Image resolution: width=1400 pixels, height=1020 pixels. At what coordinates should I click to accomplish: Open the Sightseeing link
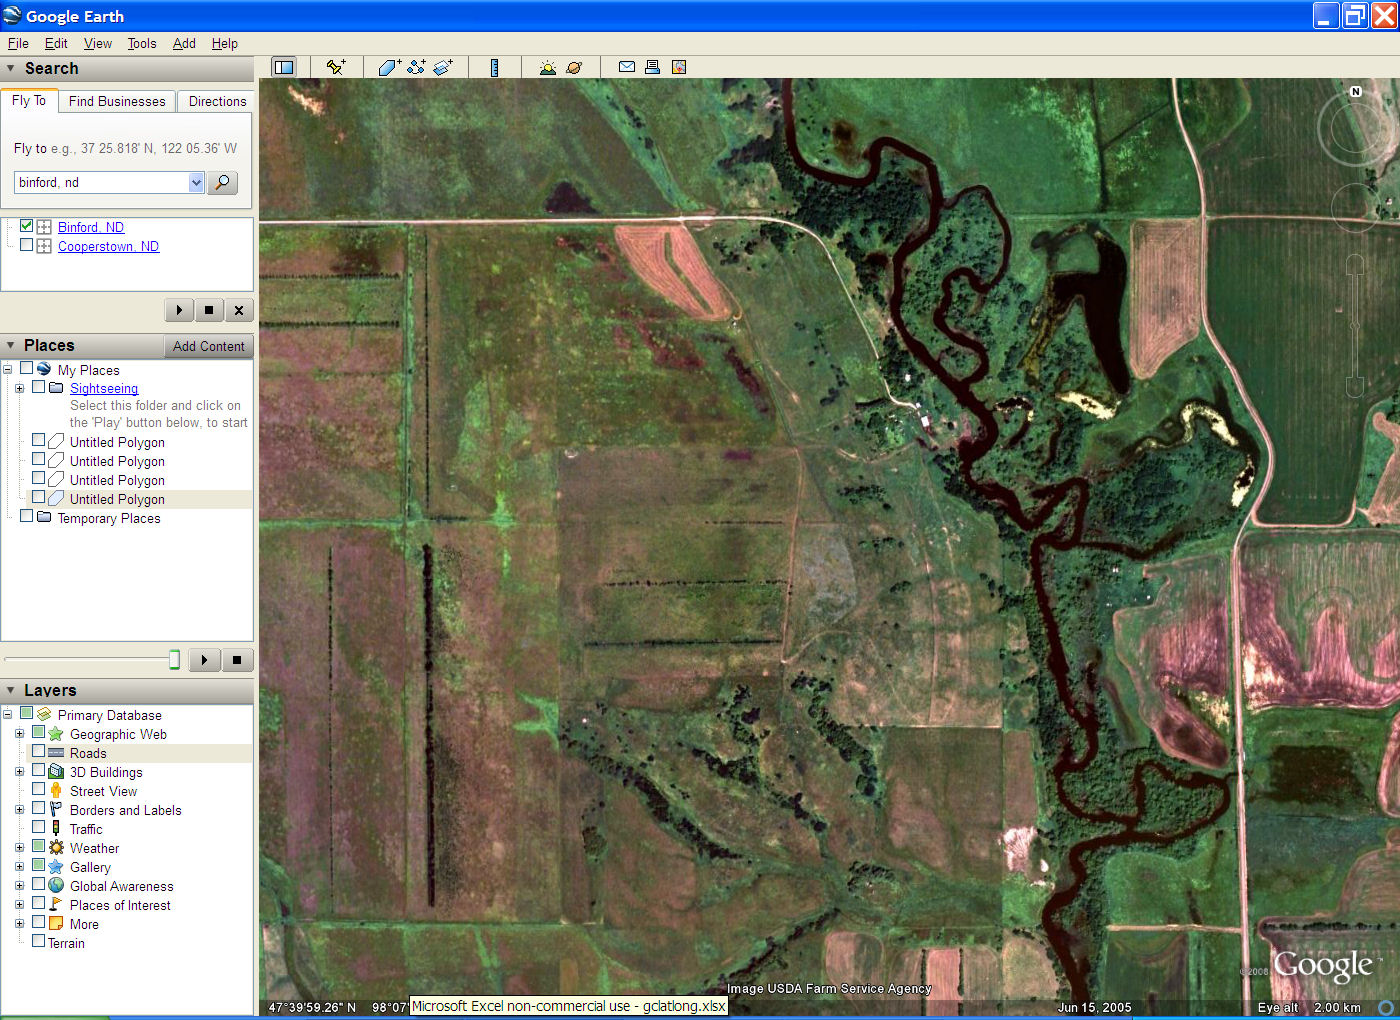tap(104, 388)
